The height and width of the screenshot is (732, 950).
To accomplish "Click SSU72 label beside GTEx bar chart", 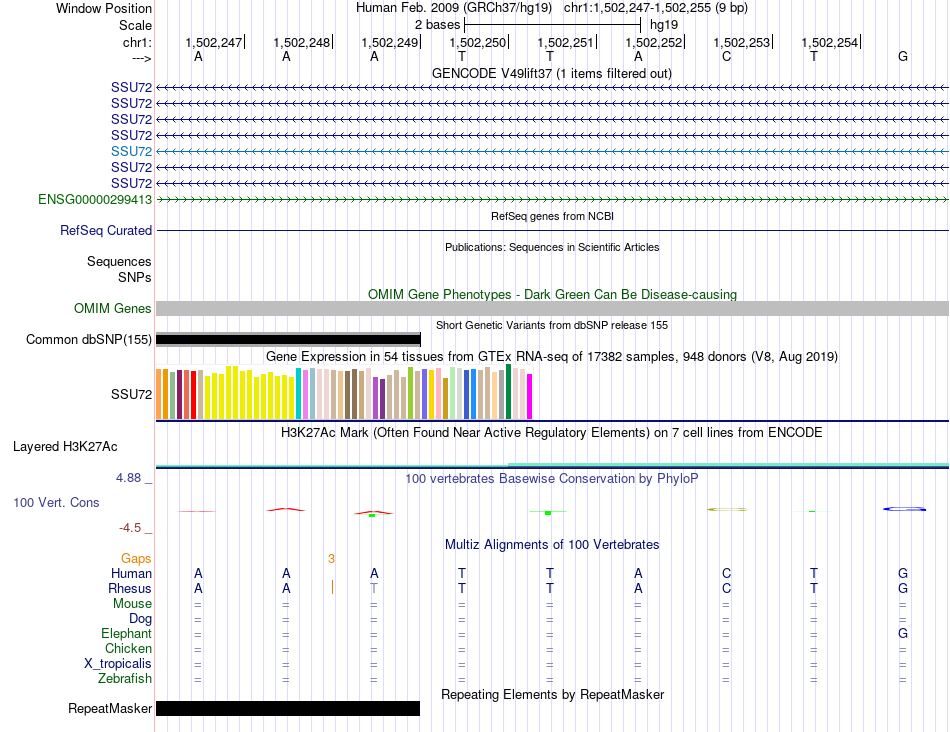I will 131,394.
